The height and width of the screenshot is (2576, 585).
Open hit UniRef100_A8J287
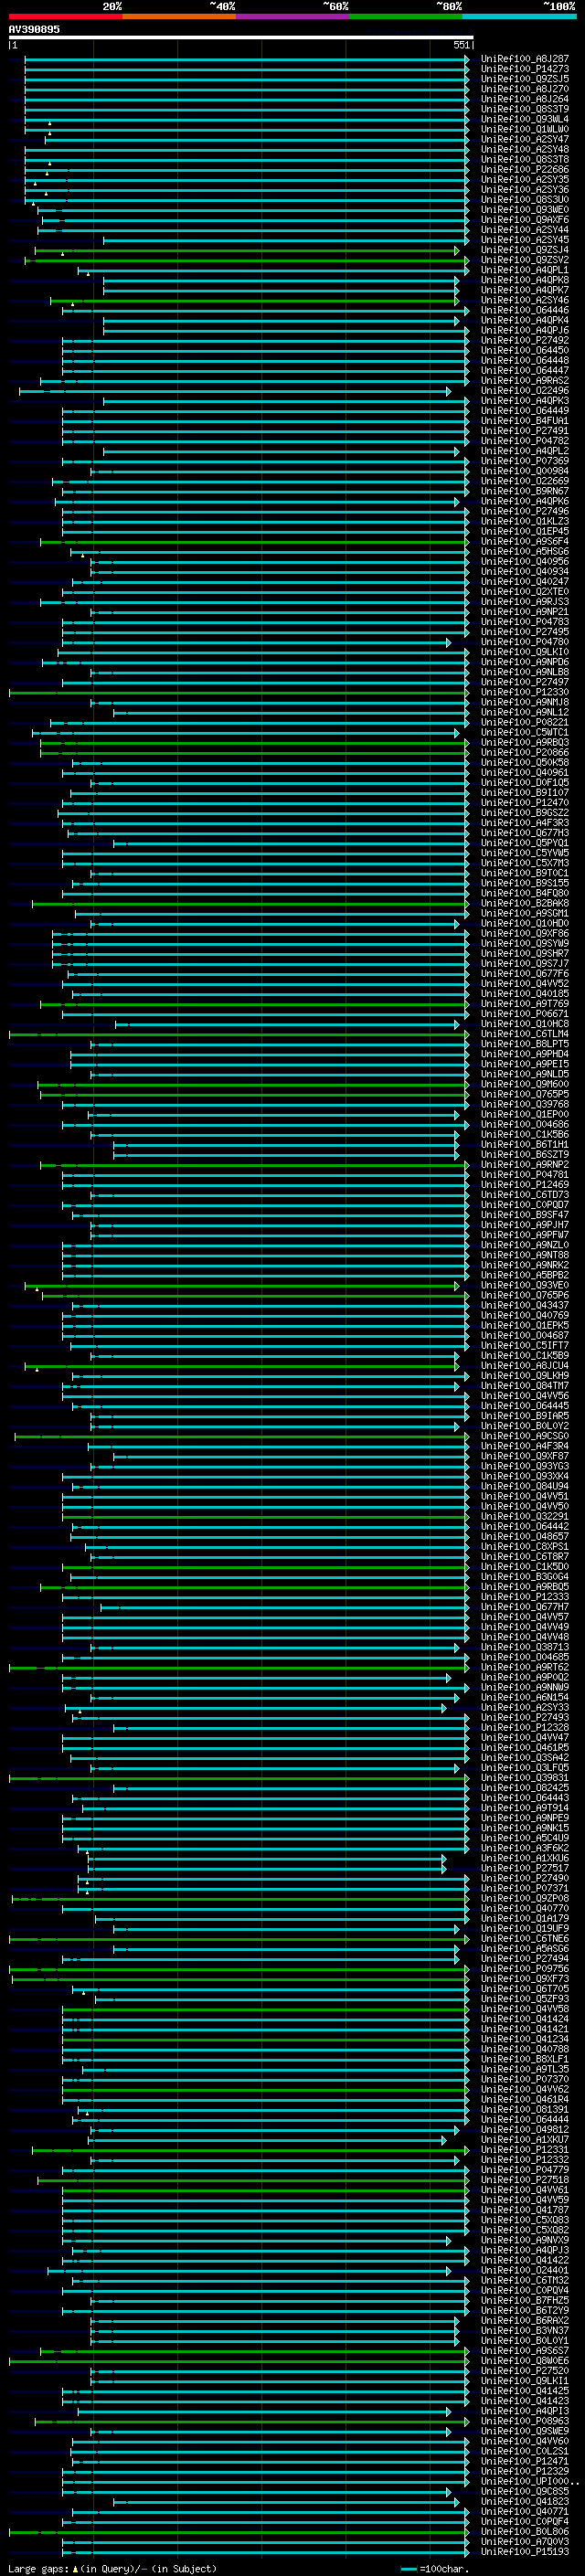(x=525, y=59)
